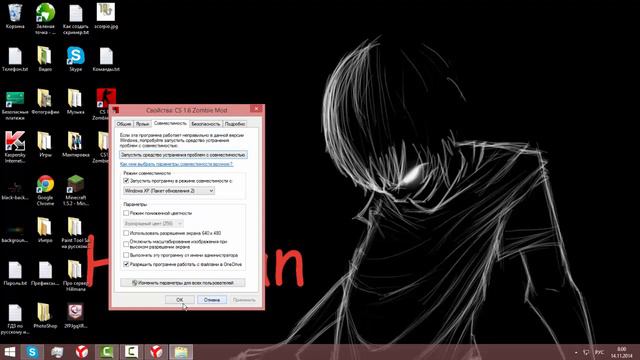The image size is (640, 360).
Task: Open the Игры folder
Action: (x=45, y=141)
